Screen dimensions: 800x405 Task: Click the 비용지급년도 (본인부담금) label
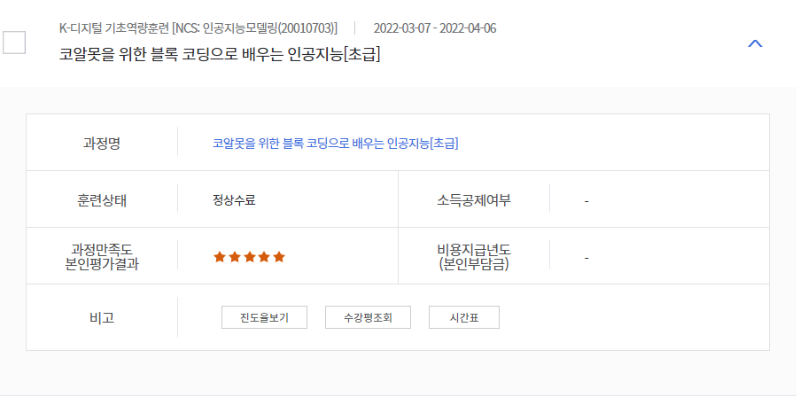pyautogui.click(x=474, y=257)
